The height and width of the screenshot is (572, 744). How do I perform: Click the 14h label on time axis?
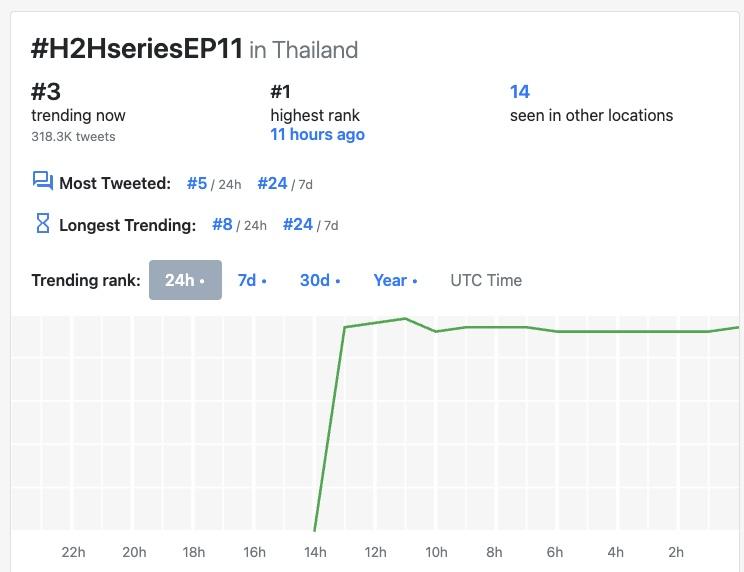pyautogui.click(x=315, y=552)
